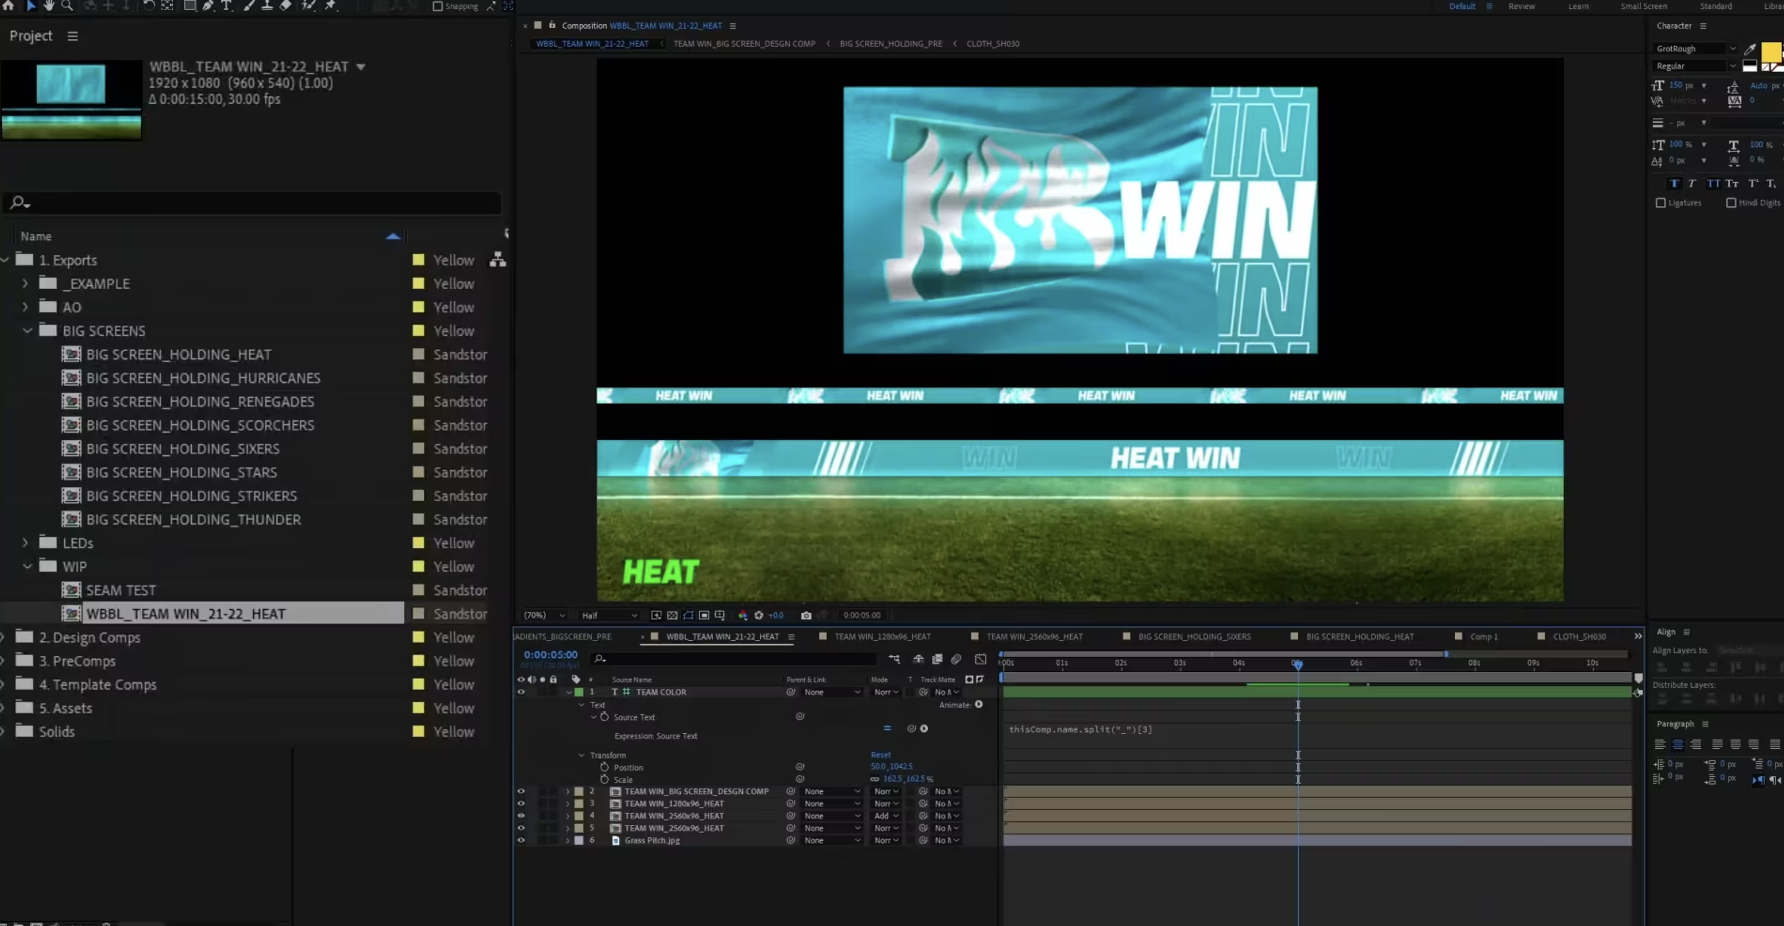1784x926 pixels.
Task: Click the Reset Exposure icon in the viewer
Action: click(x=759, y=615)
